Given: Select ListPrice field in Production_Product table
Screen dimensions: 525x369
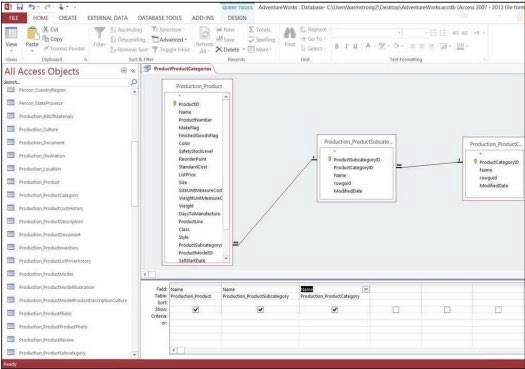Looking at the screenshot, I should tap(187, 175).
